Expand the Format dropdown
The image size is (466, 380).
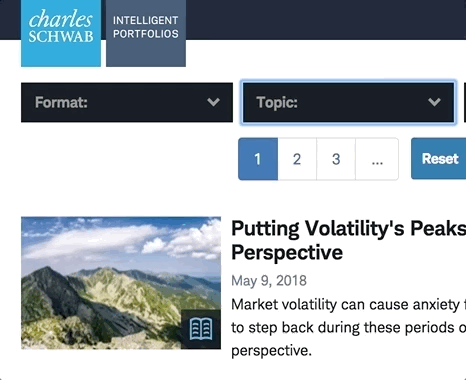(127, 102)
